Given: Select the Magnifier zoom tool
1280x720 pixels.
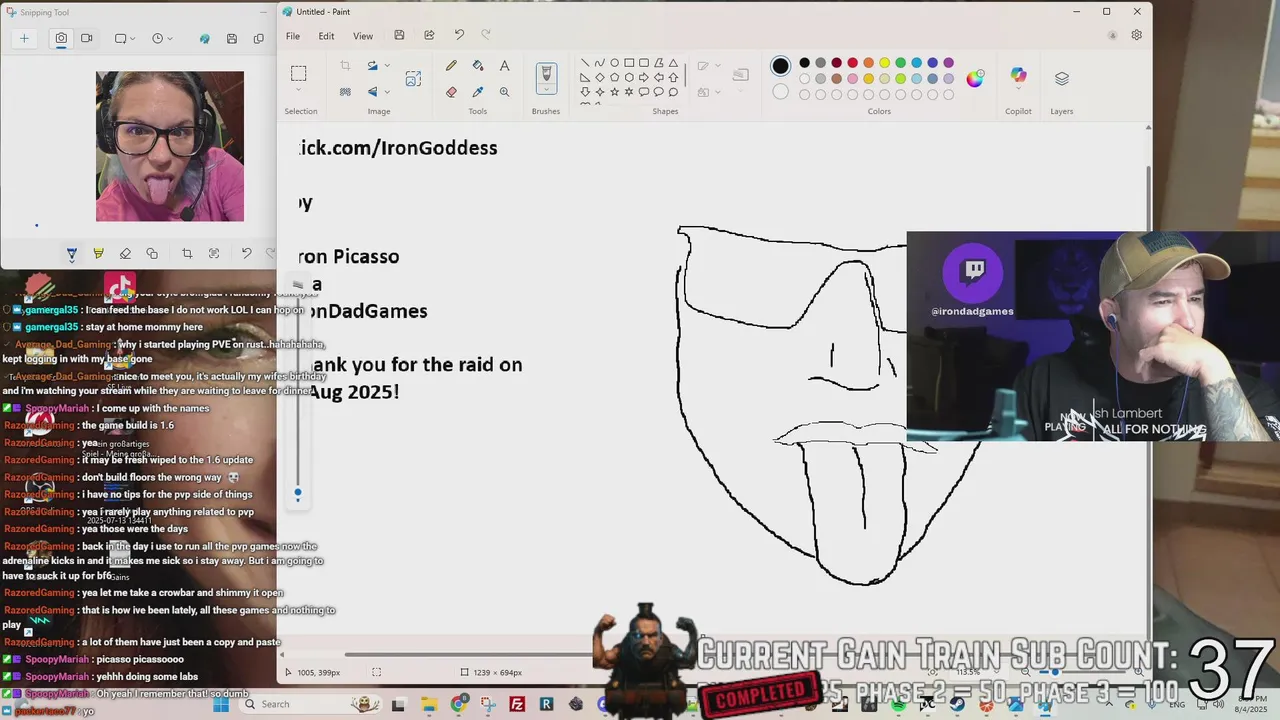Looking at the screenshot, I should click(x=504, y=92).
